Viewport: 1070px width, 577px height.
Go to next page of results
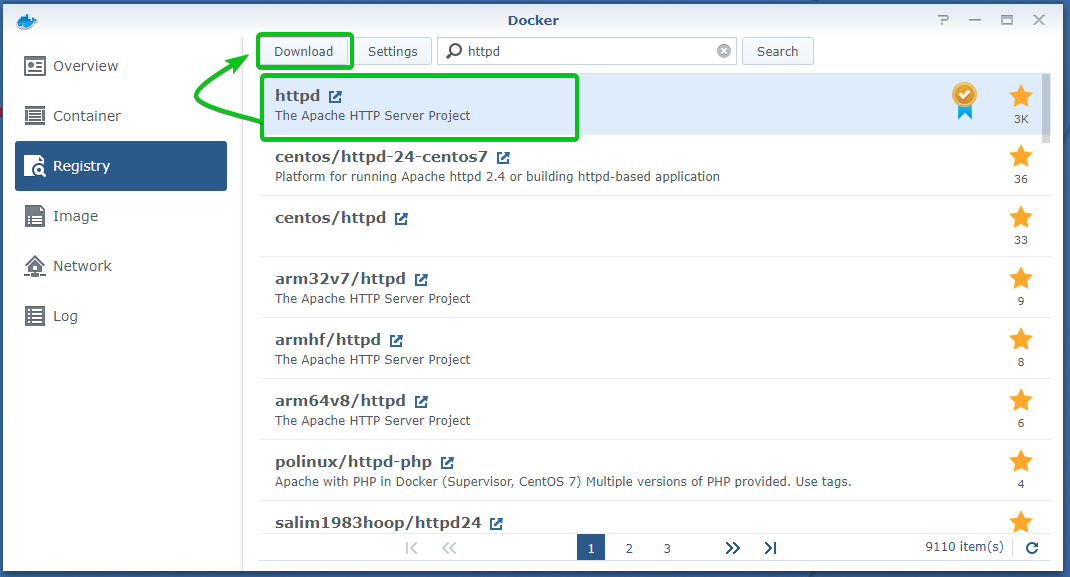pos(732,548)
